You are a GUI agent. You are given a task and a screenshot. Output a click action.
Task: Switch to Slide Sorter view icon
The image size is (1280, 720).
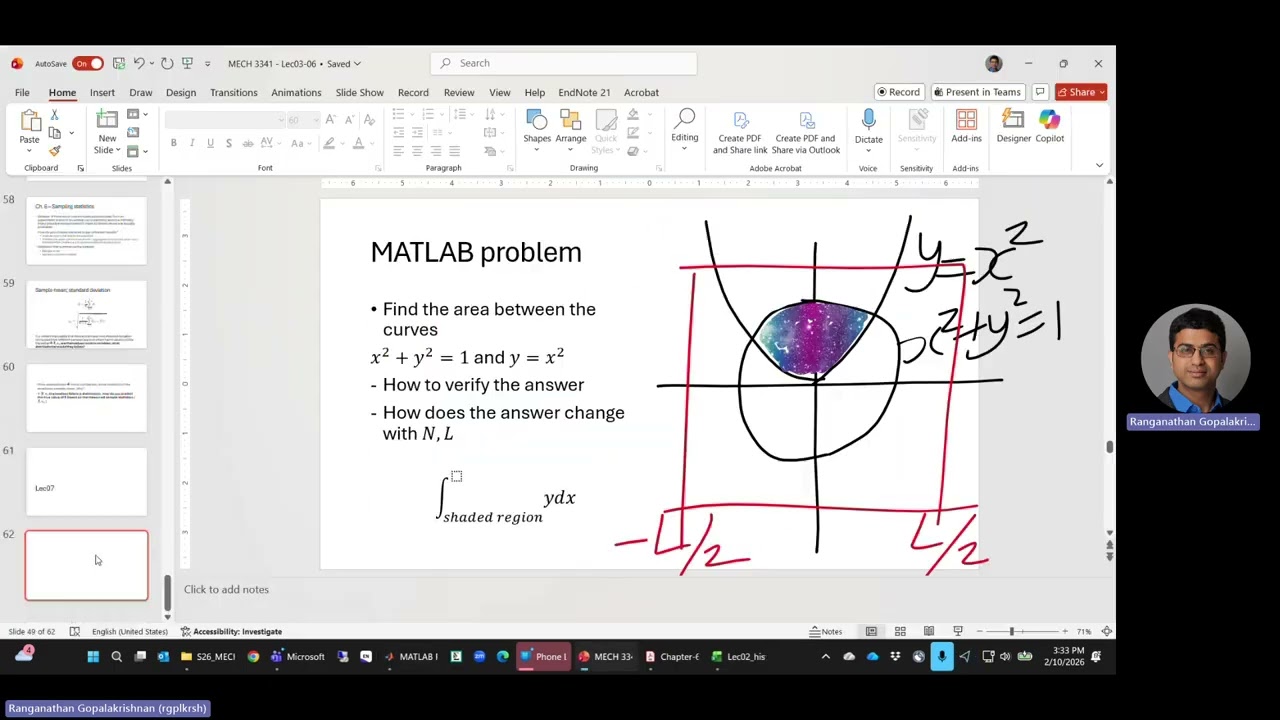(x=900, y=632)
